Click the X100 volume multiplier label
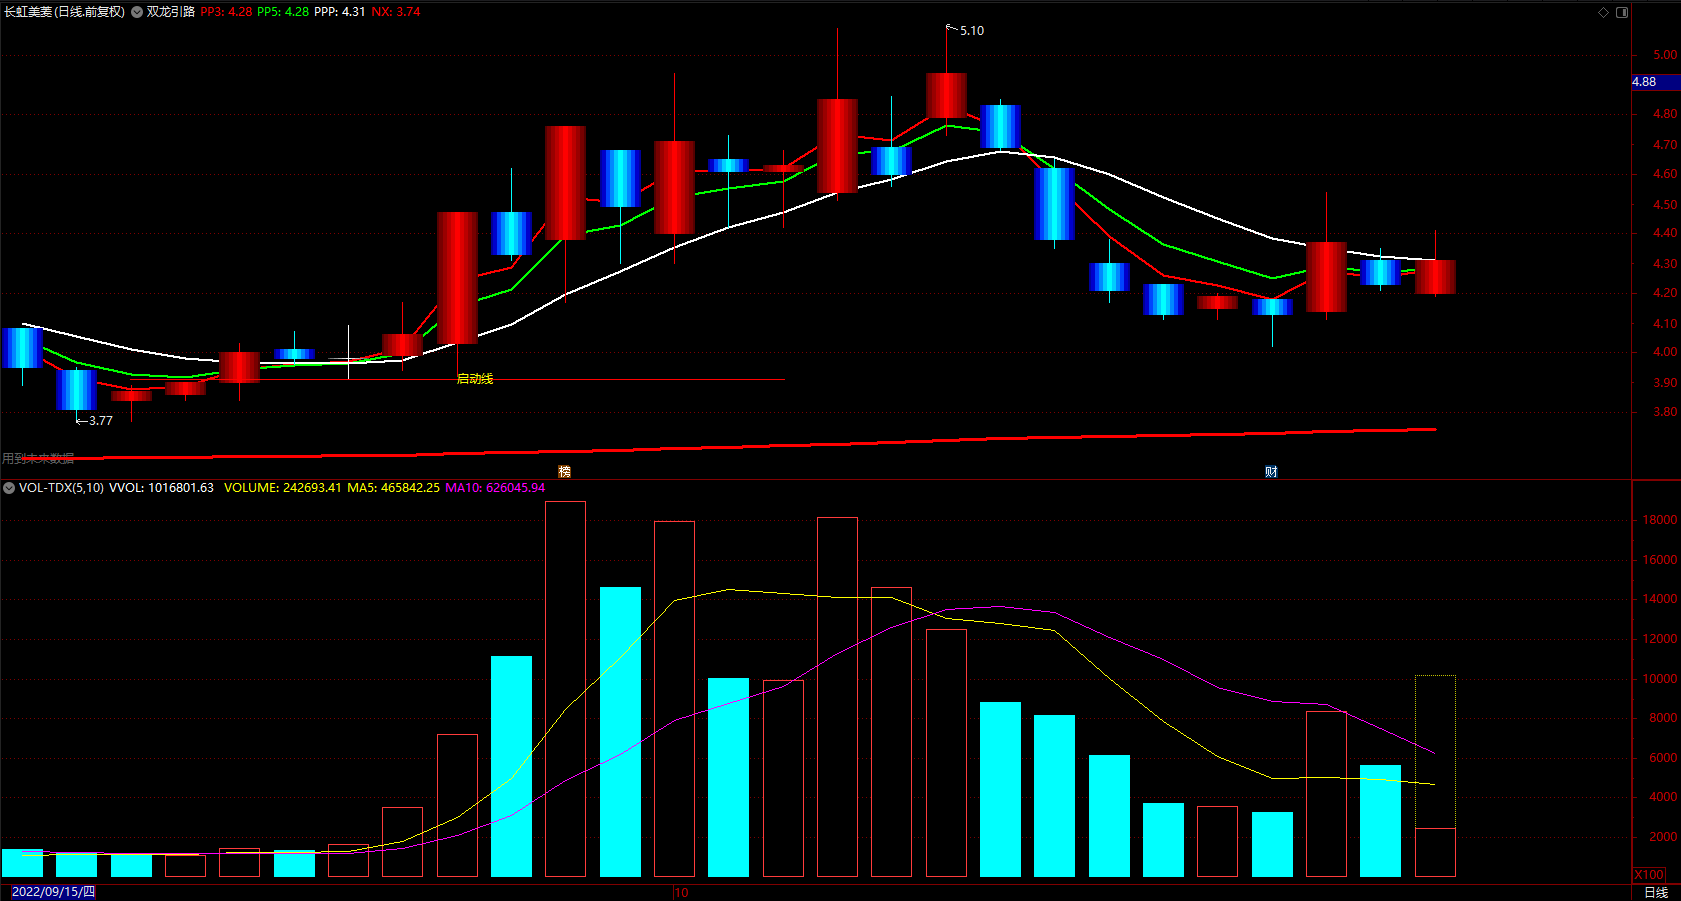This screenshot has height=901, width=1681. pos(1649,875)
